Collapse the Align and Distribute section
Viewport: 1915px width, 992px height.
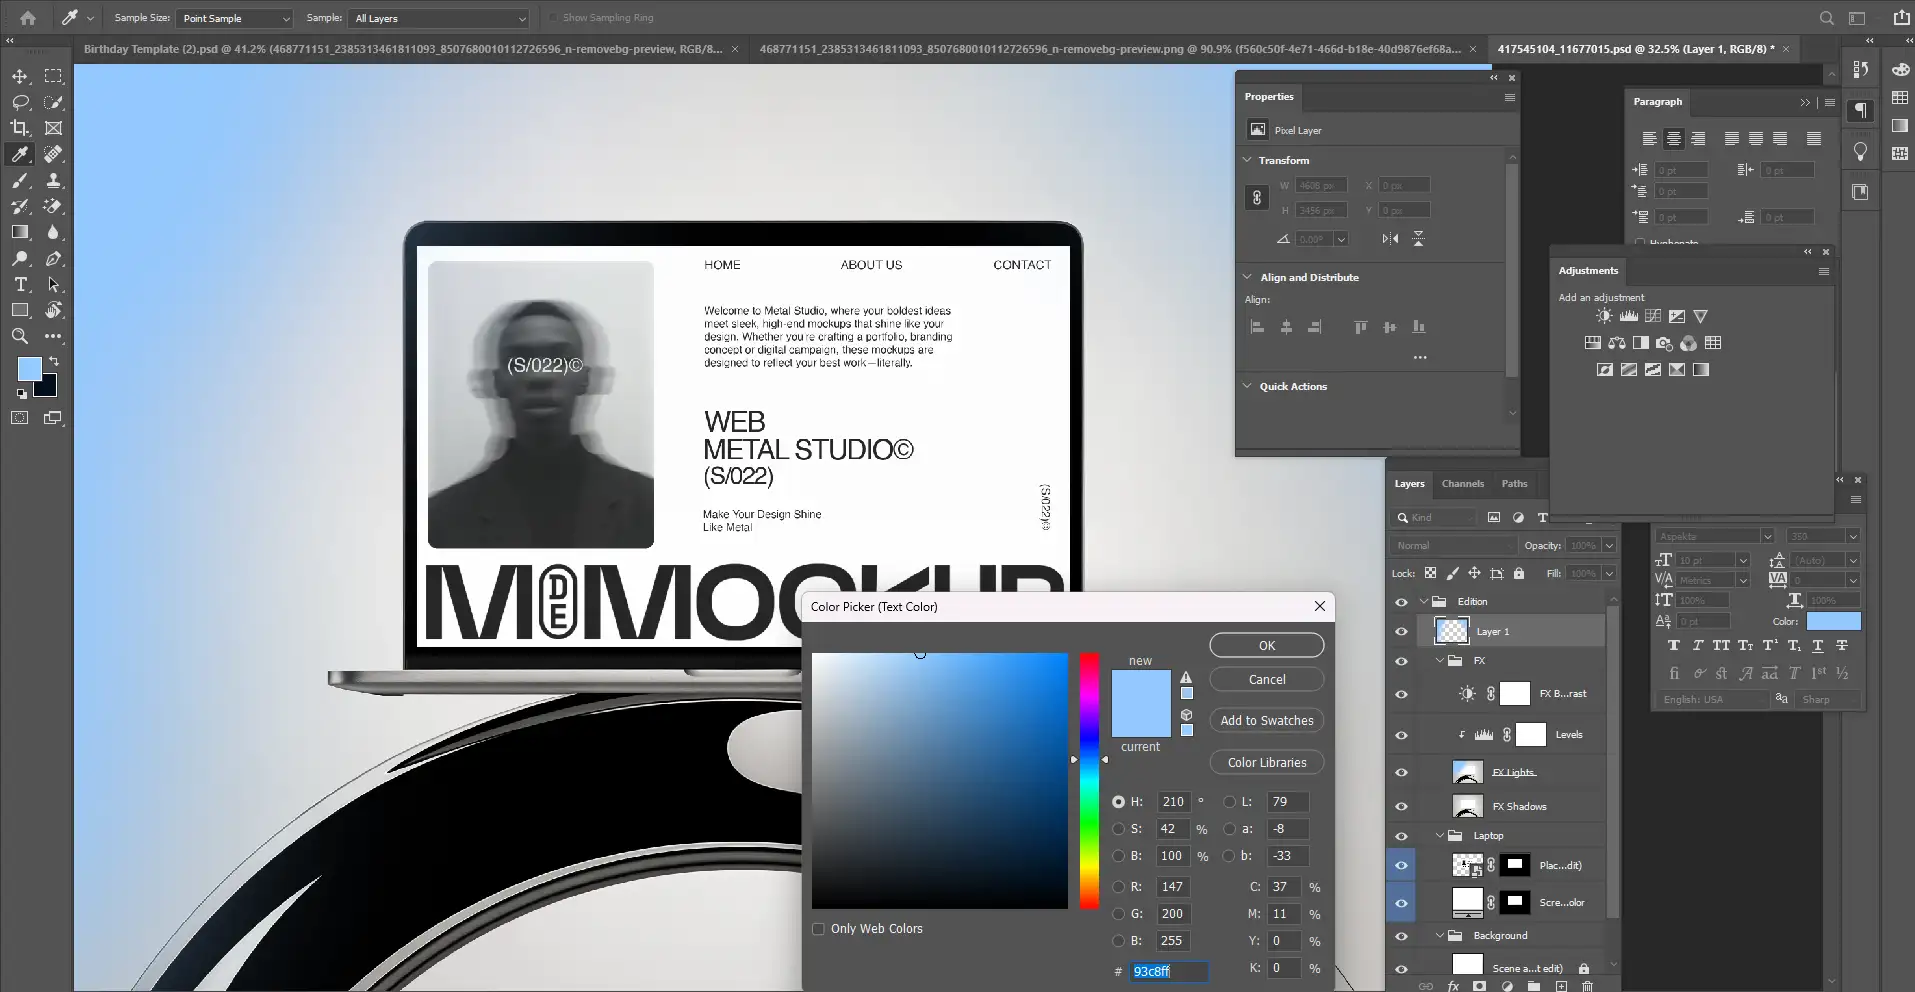point(1248,277)
